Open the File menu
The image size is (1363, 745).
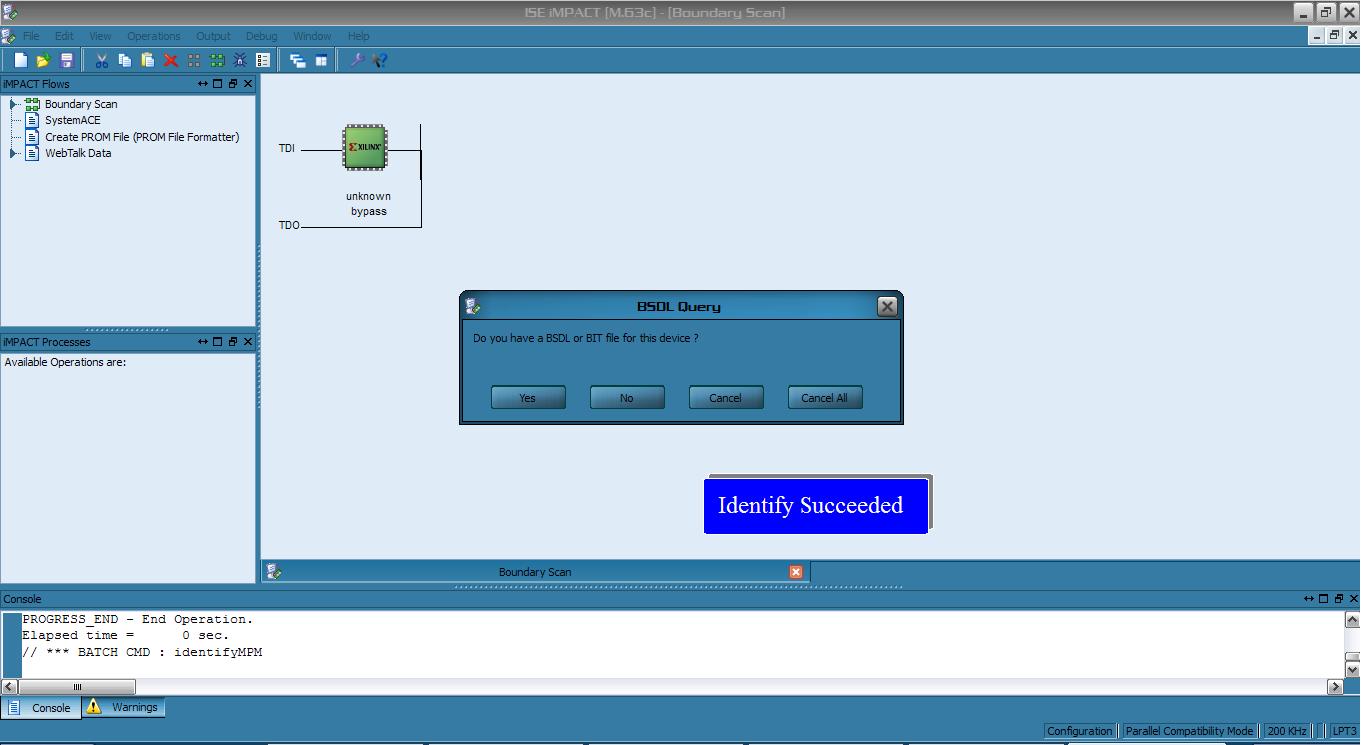(x=31, y=36)
